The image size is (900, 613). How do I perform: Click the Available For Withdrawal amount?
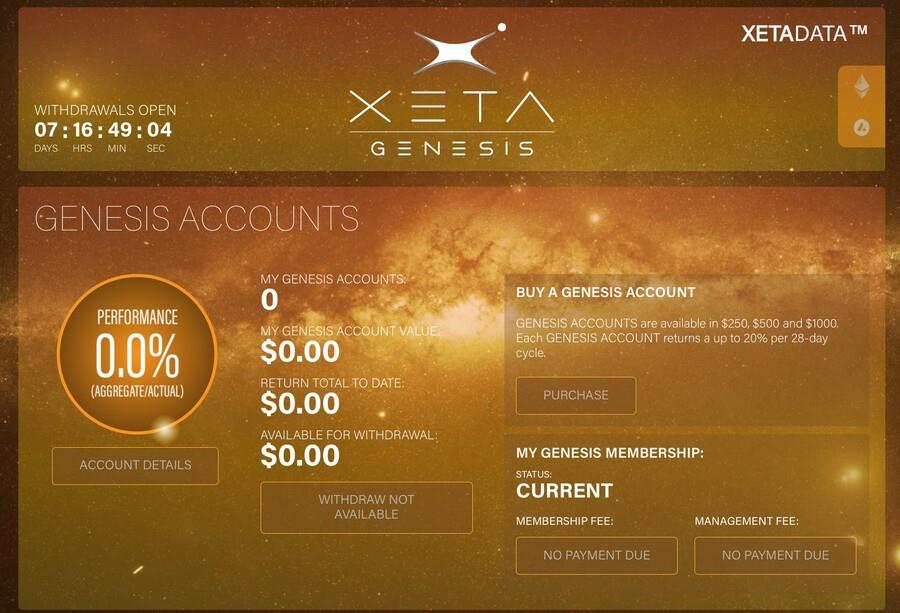(x=300, y=456)
